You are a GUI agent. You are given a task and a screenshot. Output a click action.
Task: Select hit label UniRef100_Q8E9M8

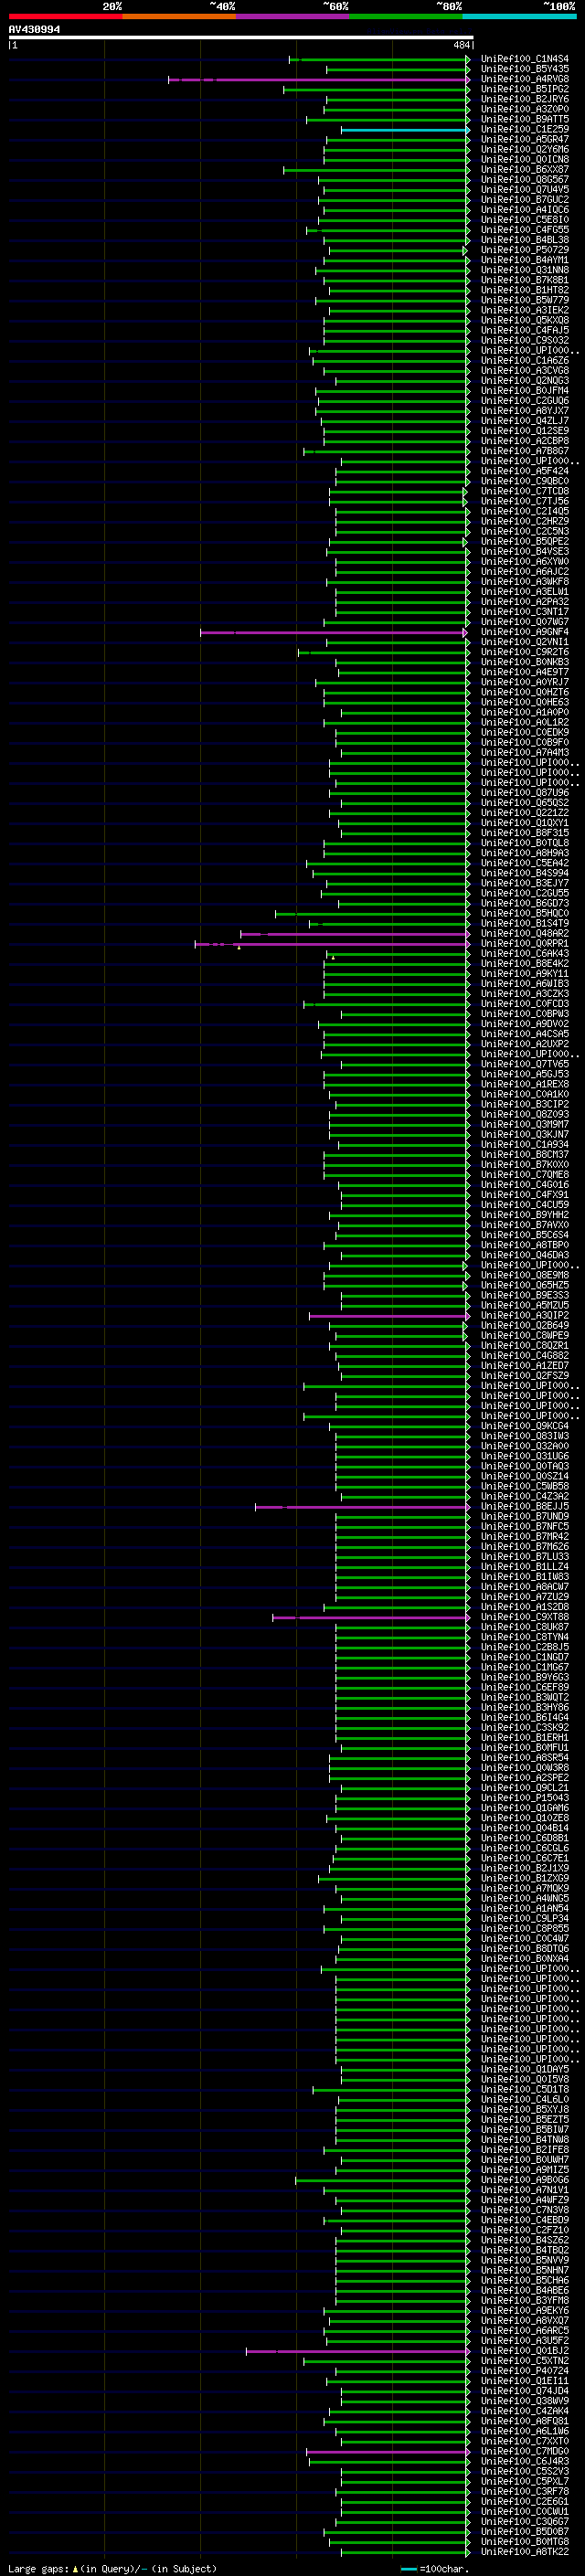point(525,1275)
